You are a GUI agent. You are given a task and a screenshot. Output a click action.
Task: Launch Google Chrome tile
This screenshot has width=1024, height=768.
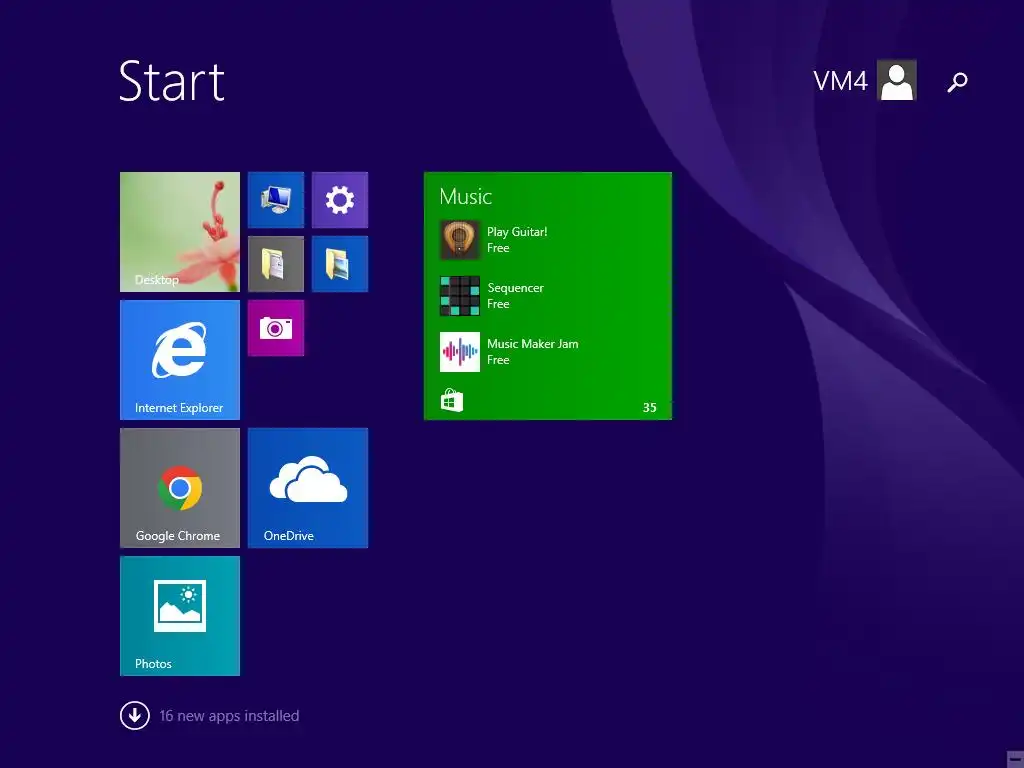[x=180, y=488]
